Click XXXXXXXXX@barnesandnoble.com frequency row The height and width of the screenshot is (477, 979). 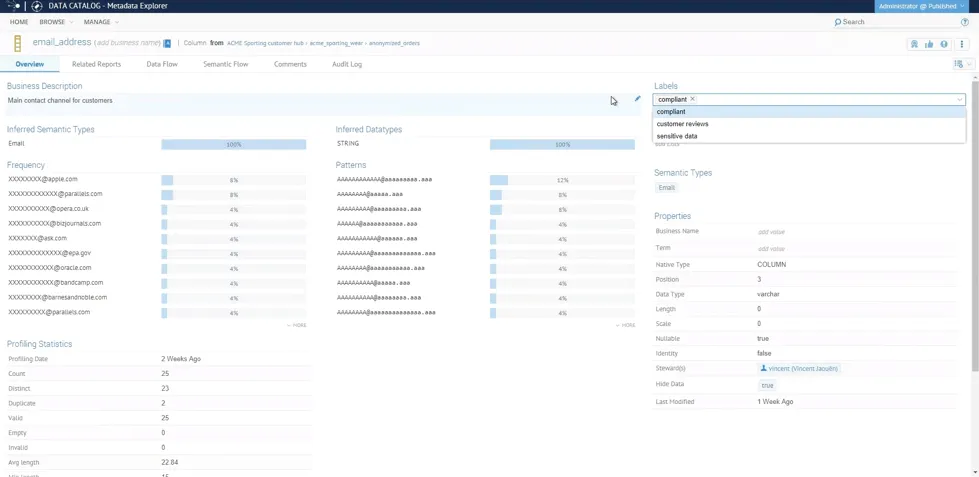tap(157, 297)
